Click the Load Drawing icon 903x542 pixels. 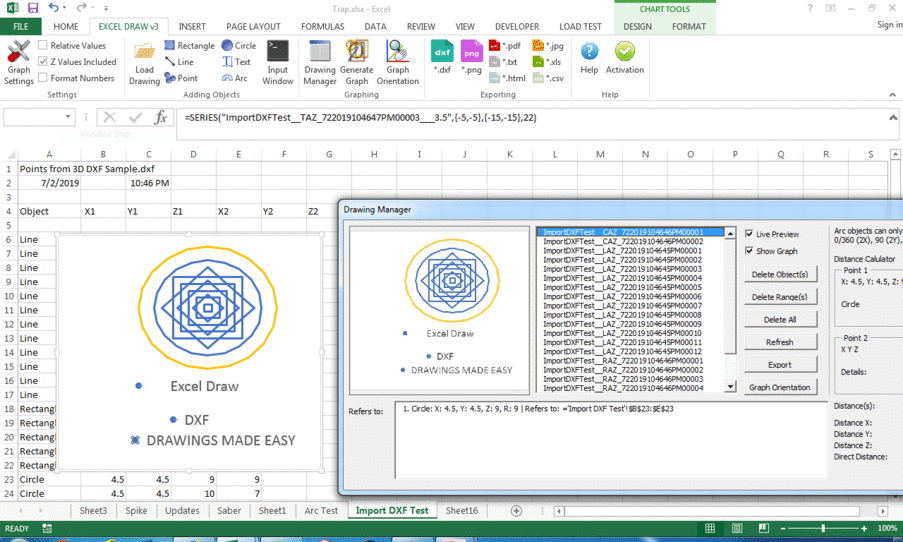(x=144, y=63)
